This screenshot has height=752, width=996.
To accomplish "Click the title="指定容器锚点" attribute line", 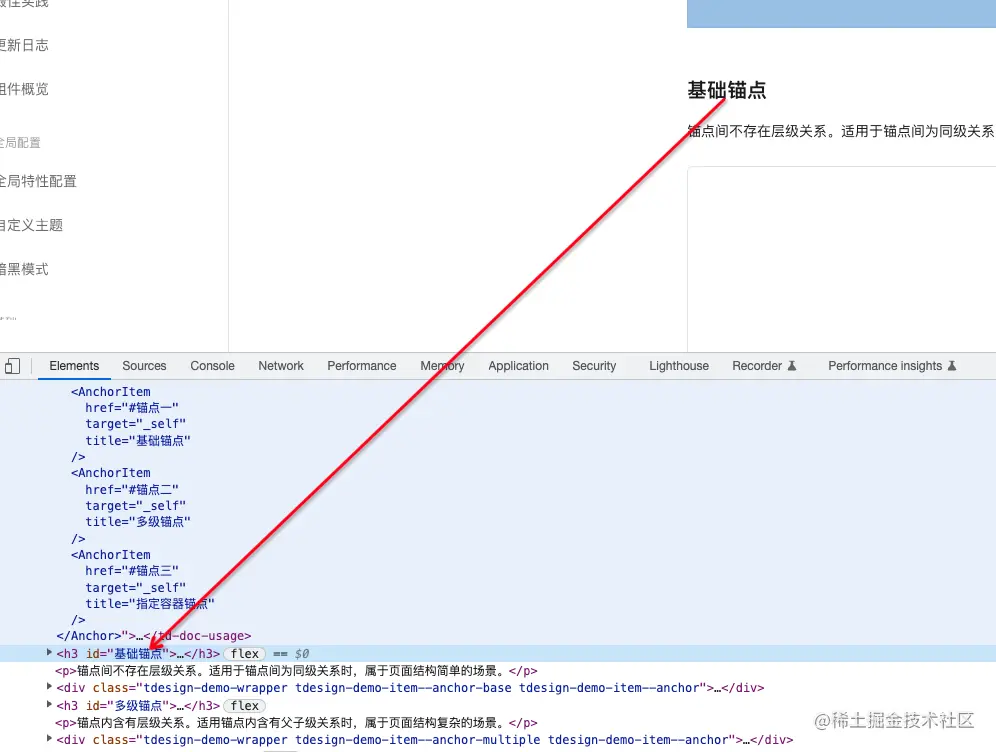I will coord(150,603).
